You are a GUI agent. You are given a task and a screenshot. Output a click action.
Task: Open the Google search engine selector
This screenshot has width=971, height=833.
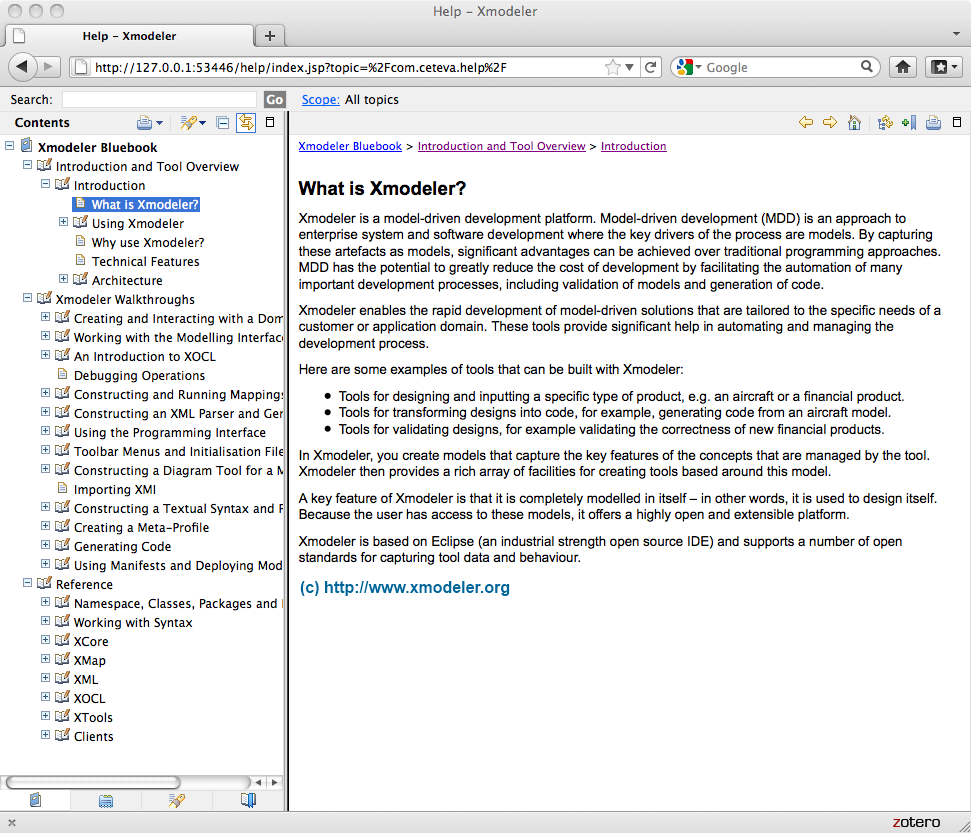pos(689,67)
